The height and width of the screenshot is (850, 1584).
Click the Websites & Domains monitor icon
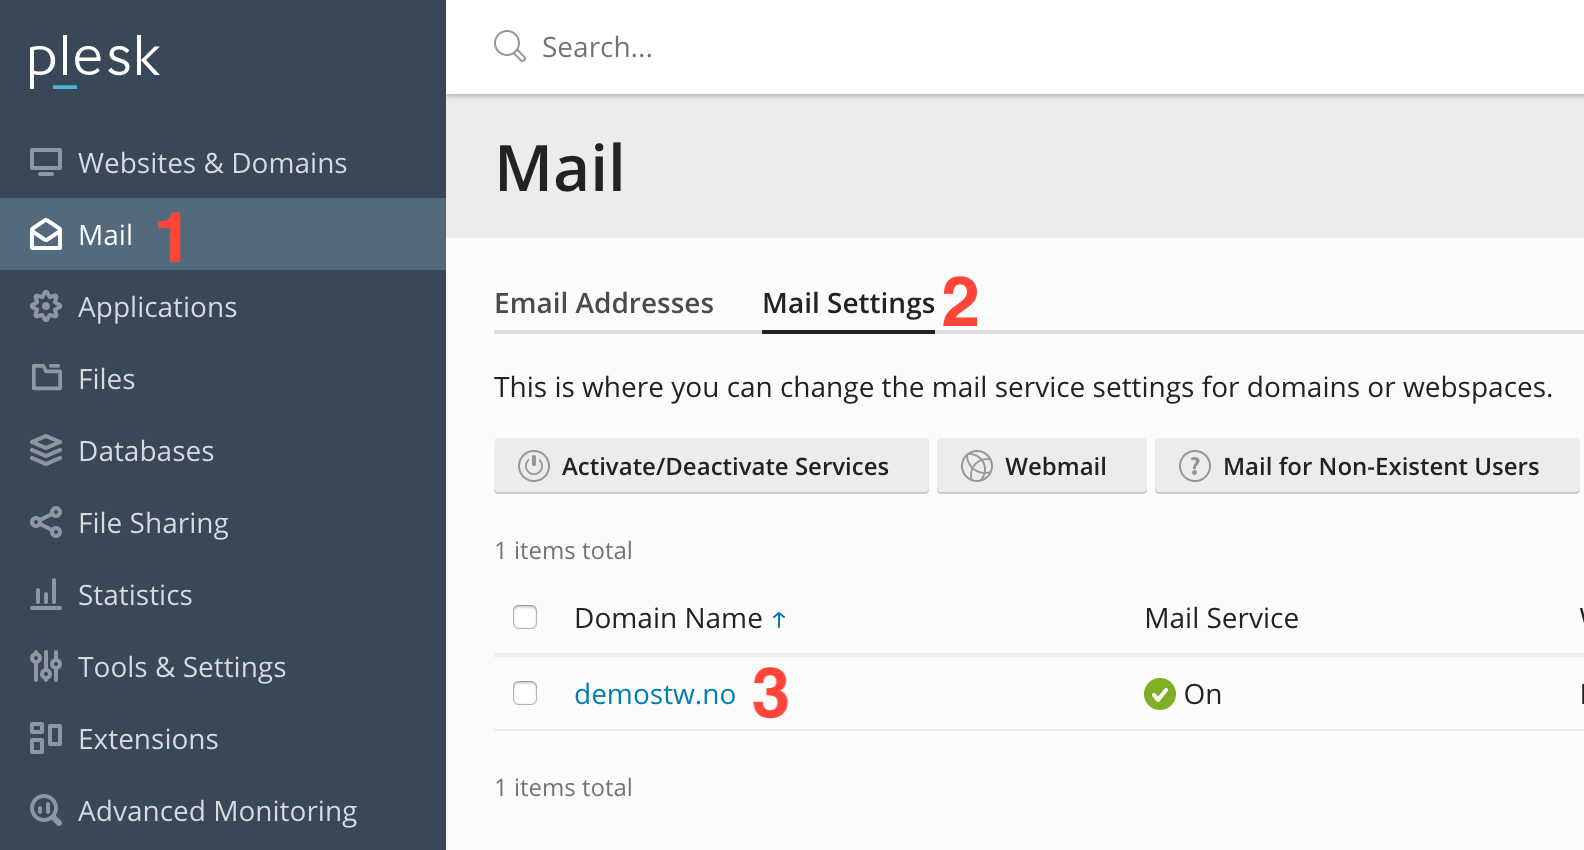click(46, 162)
